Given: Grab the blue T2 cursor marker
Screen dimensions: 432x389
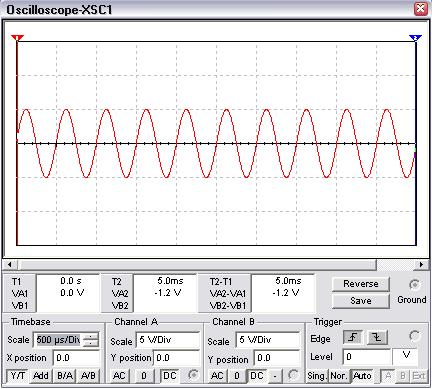Looking at the screenshot, I should pyautogui.click(x=415, y=38).
